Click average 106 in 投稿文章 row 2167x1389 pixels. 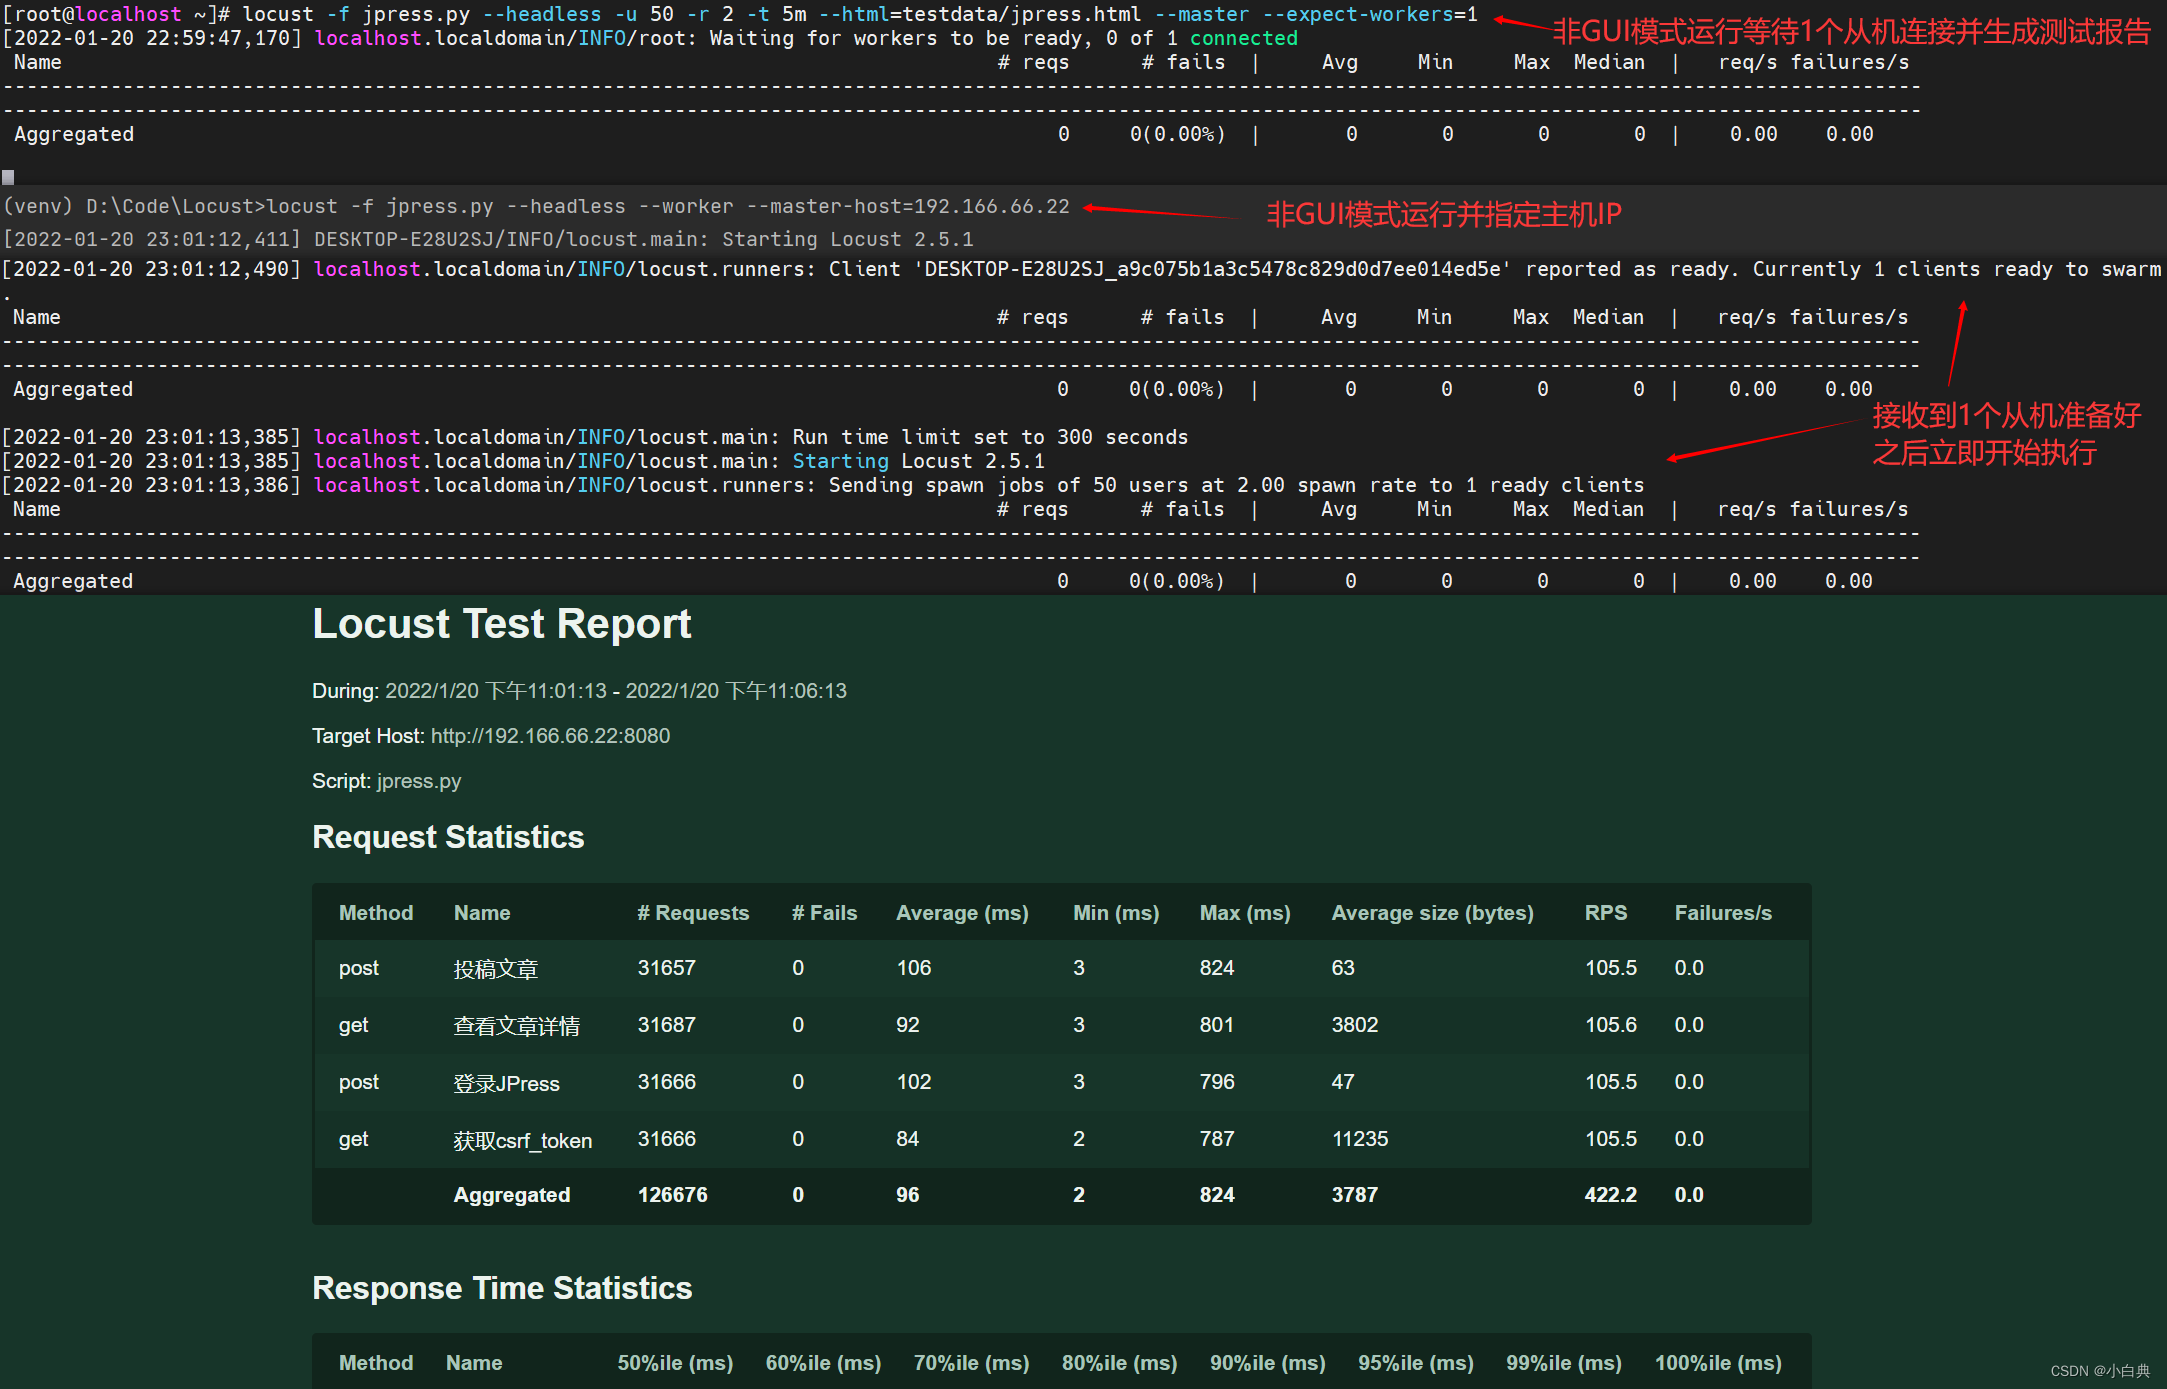[914, 968]
